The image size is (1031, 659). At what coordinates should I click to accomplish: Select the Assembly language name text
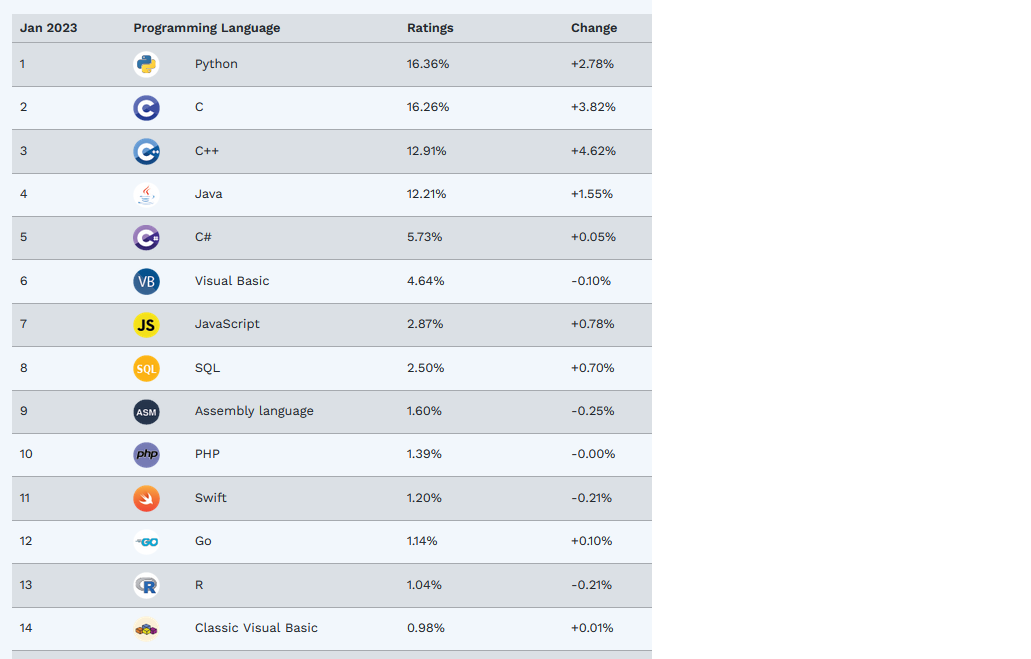point(254,411)
